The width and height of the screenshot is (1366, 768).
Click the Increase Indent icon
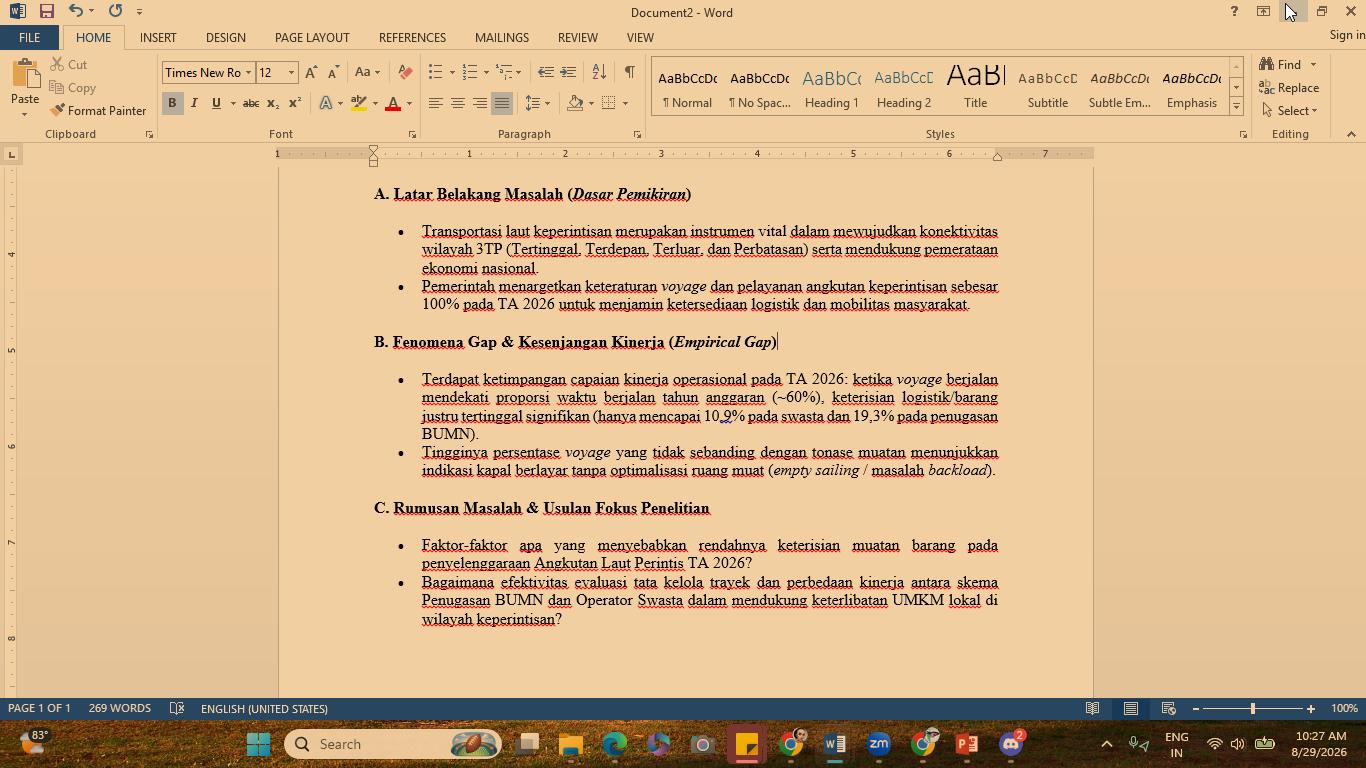coord(568,72)
